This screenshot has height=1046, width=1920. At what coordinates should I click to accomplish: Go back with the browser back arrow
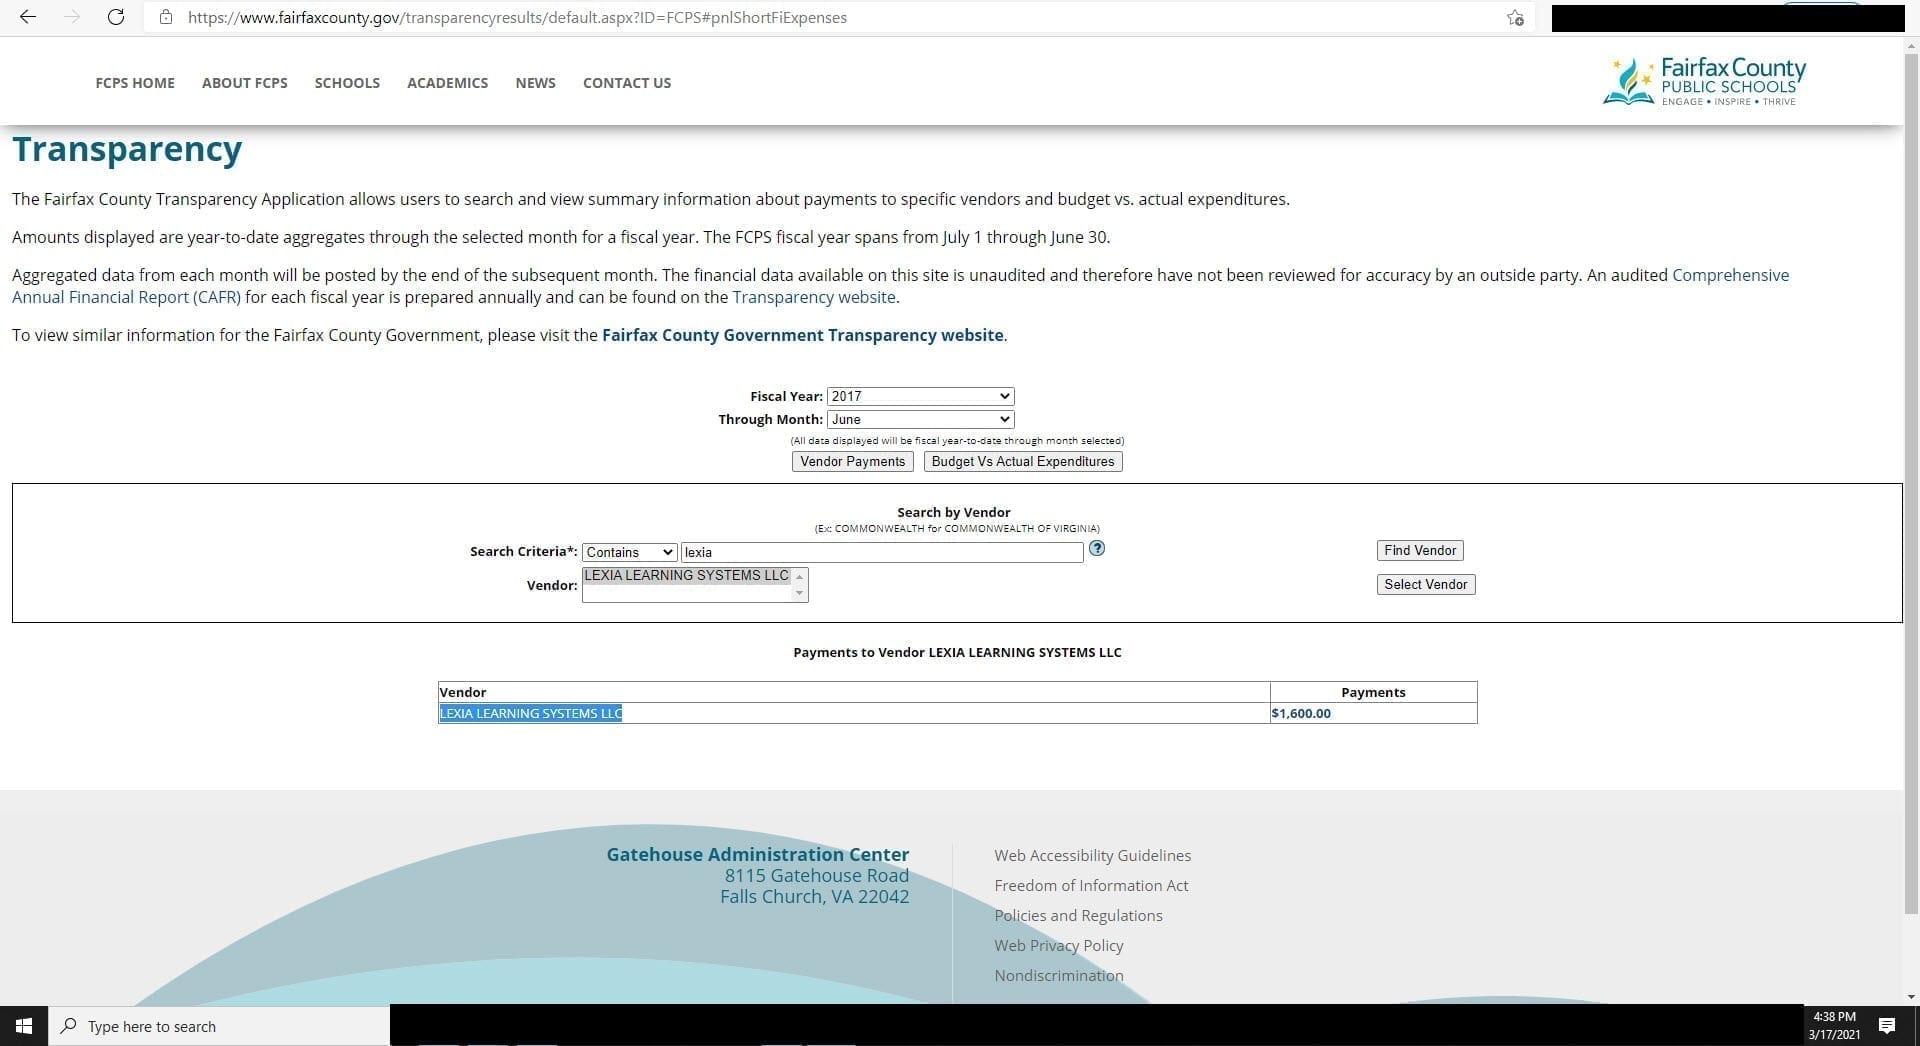28,17
